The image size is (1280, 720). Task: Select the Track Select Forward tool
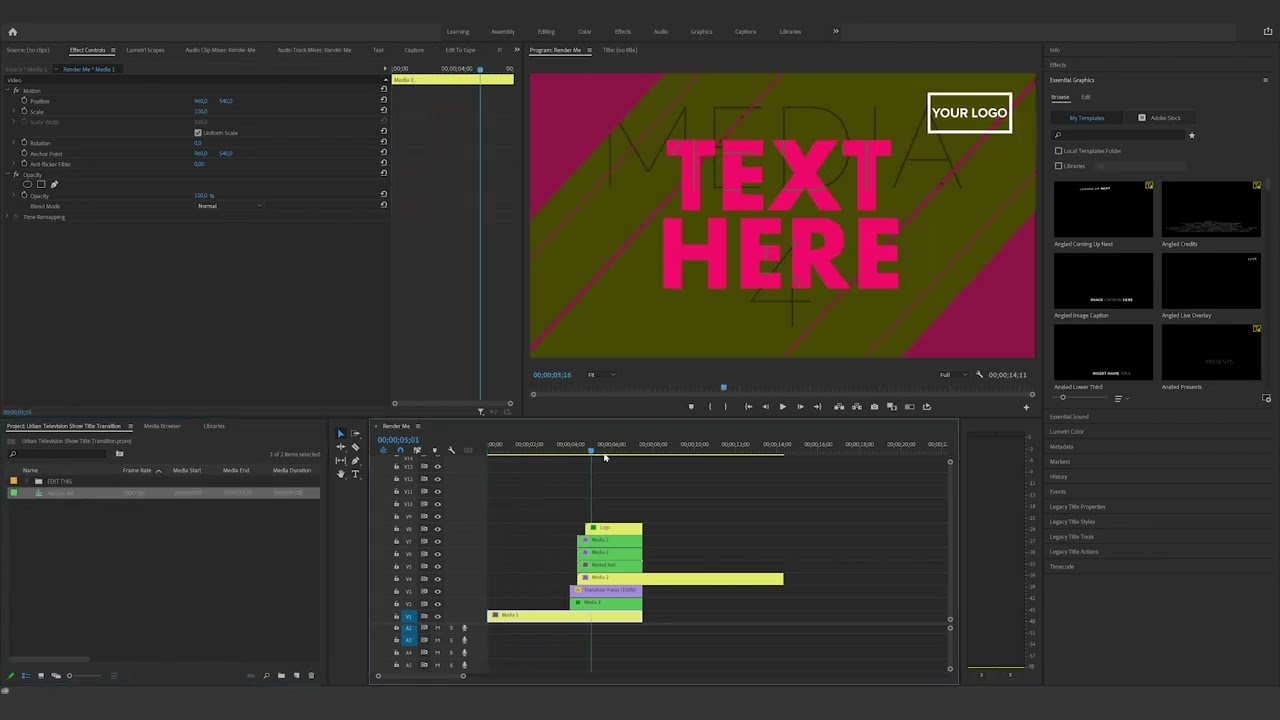(x=355, y=434)
